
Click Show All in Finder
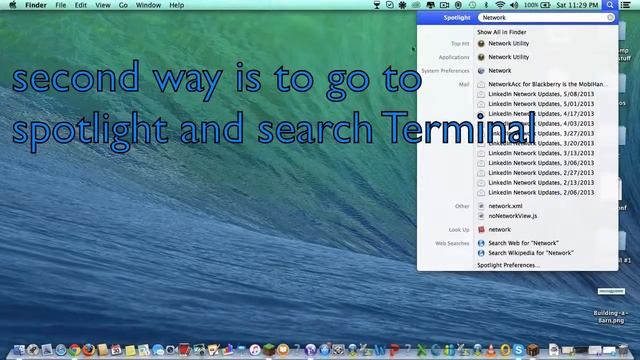(502, 32)
